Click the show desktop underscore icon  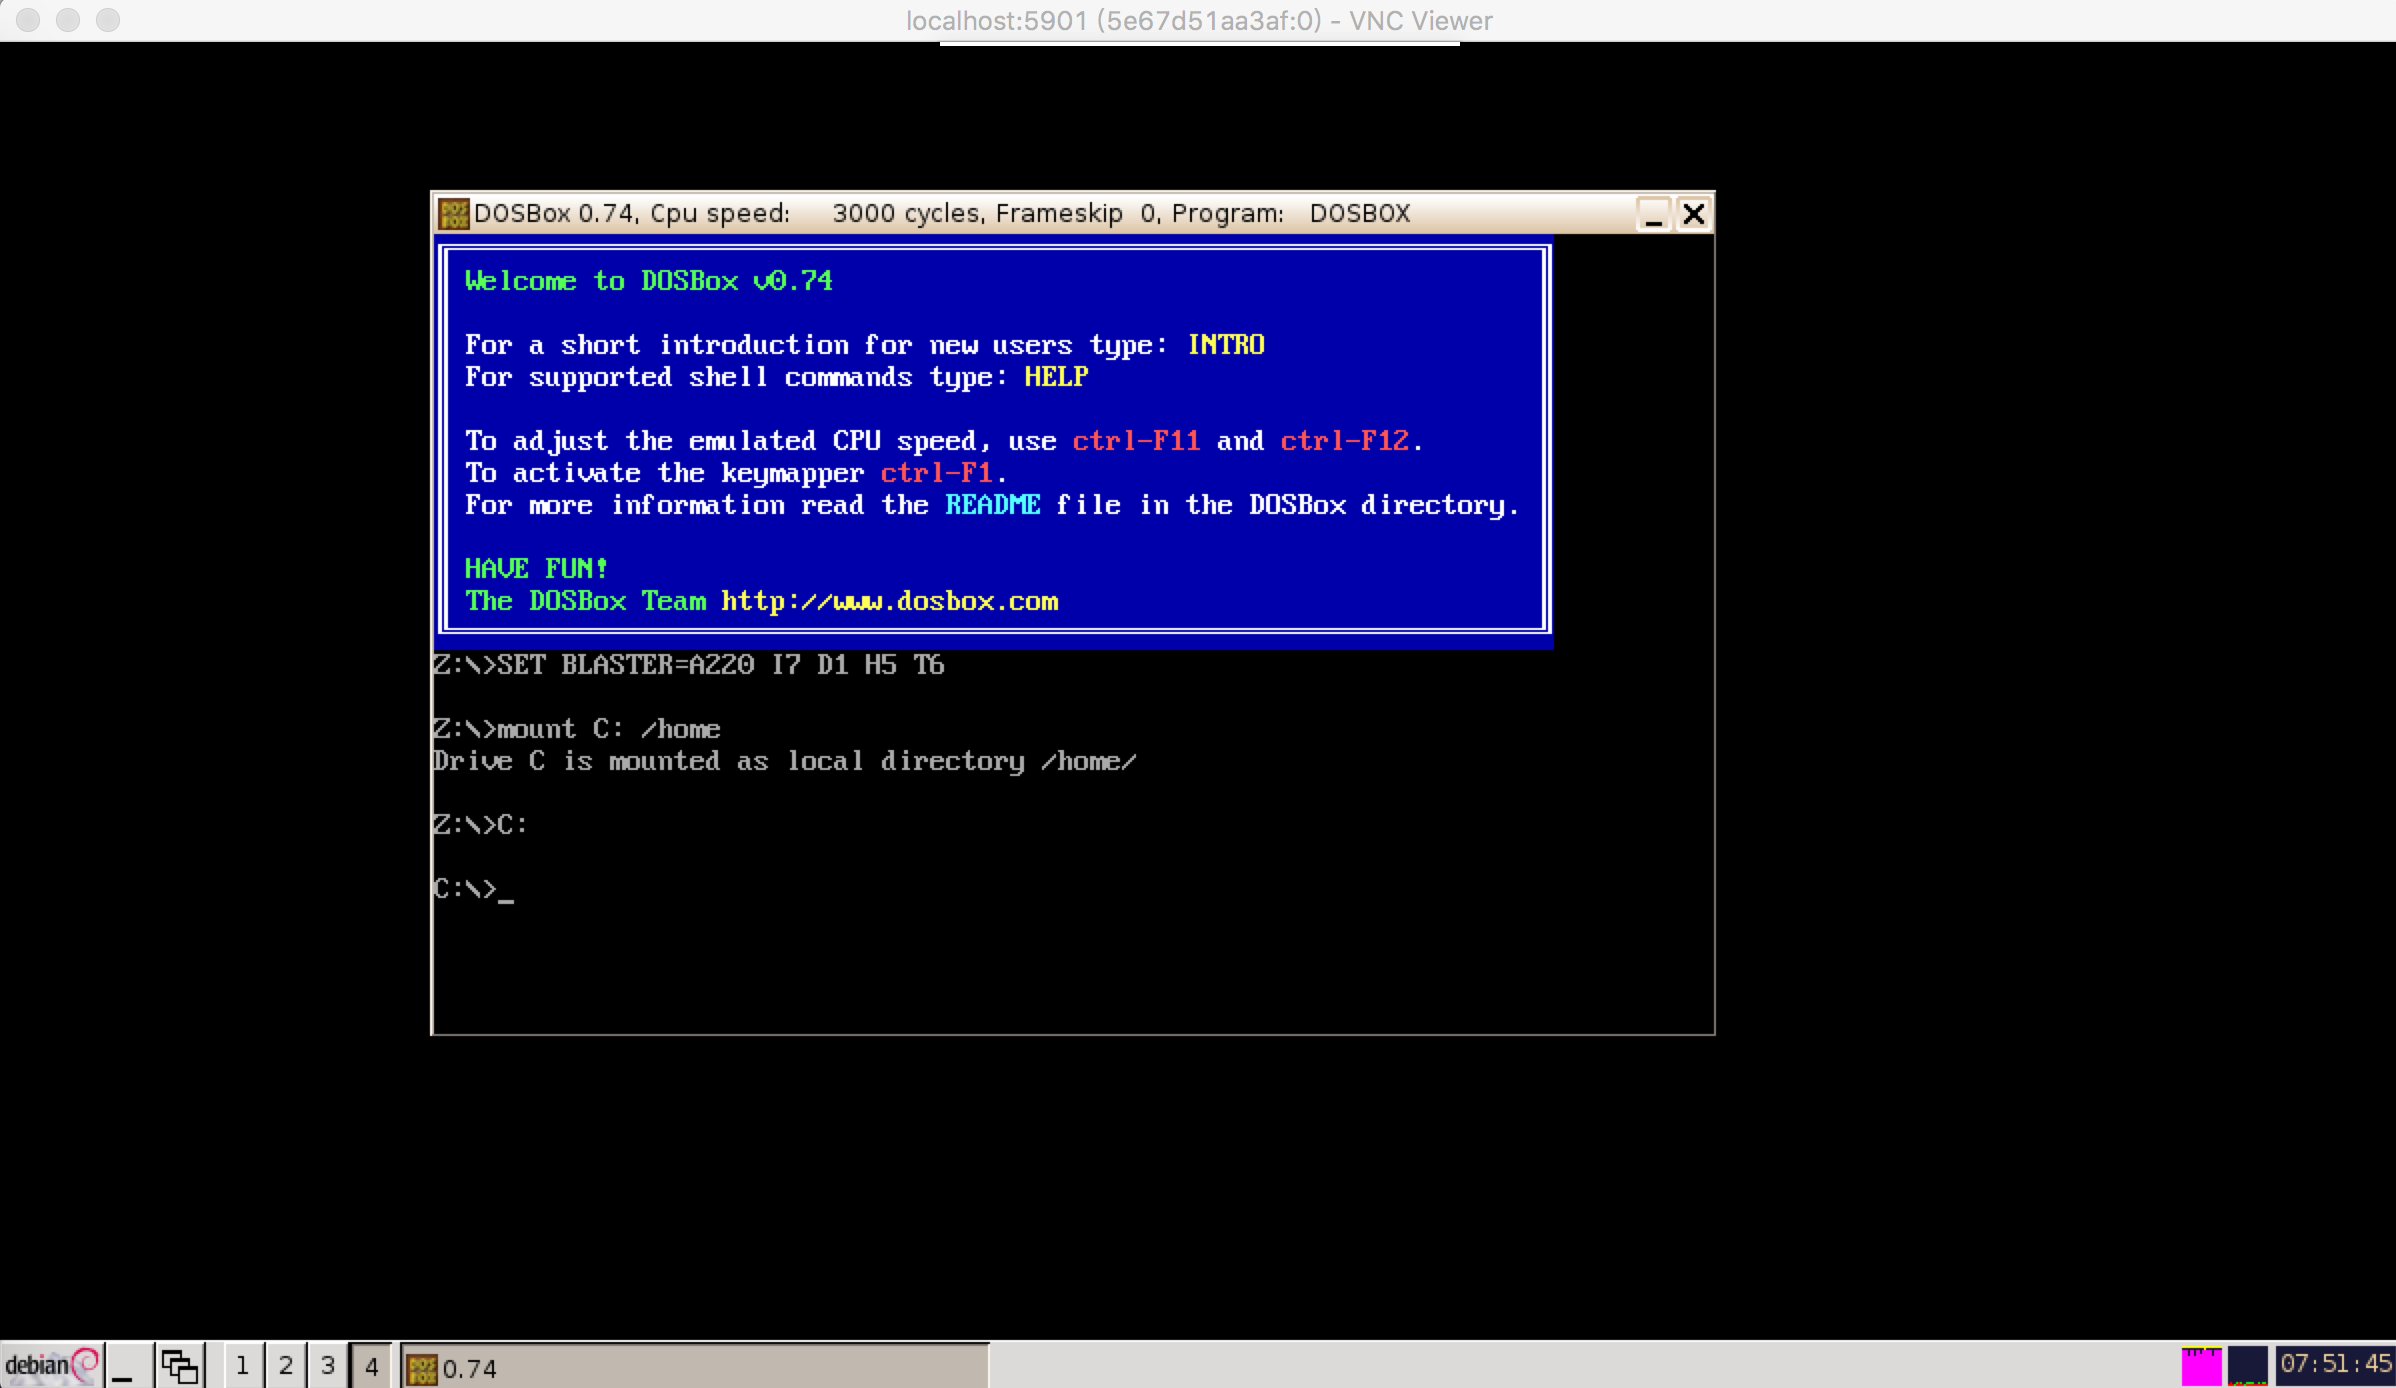pyautogui.click(x=123, y=1366)
